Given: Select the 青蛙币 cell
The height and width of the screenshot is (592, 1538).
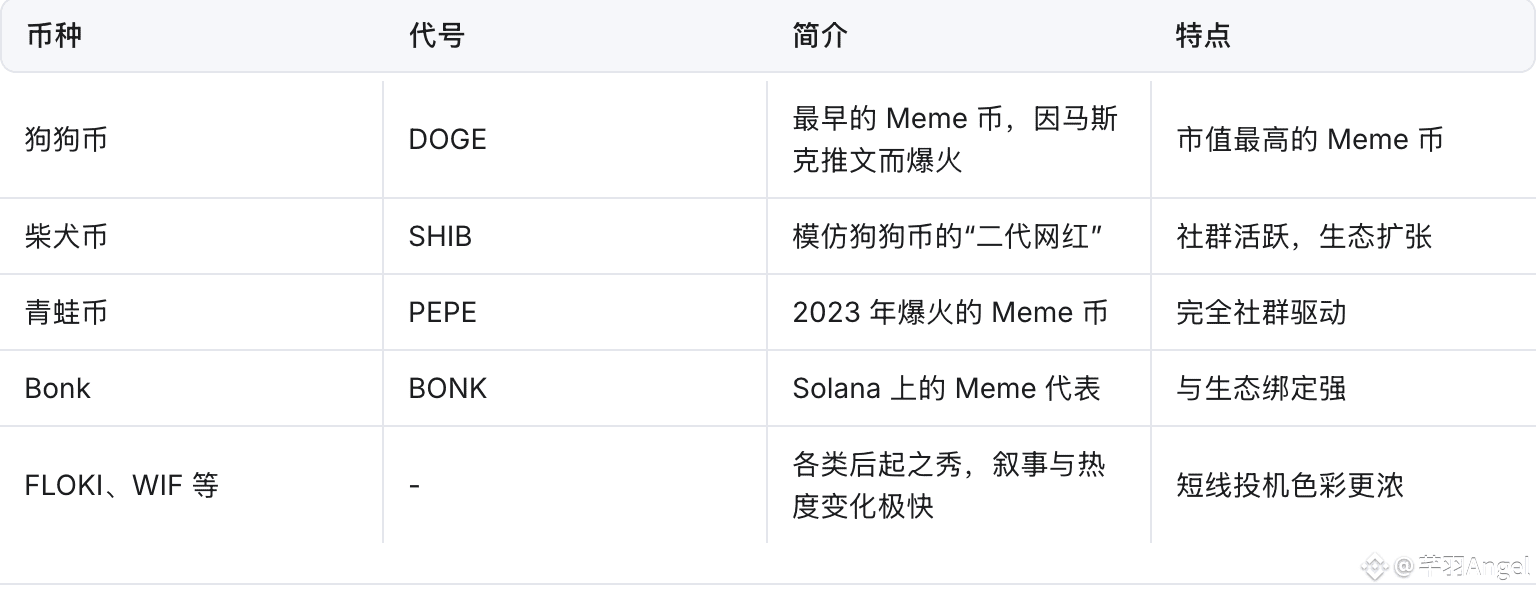Looking at the screenshot, I should point(66,312).
